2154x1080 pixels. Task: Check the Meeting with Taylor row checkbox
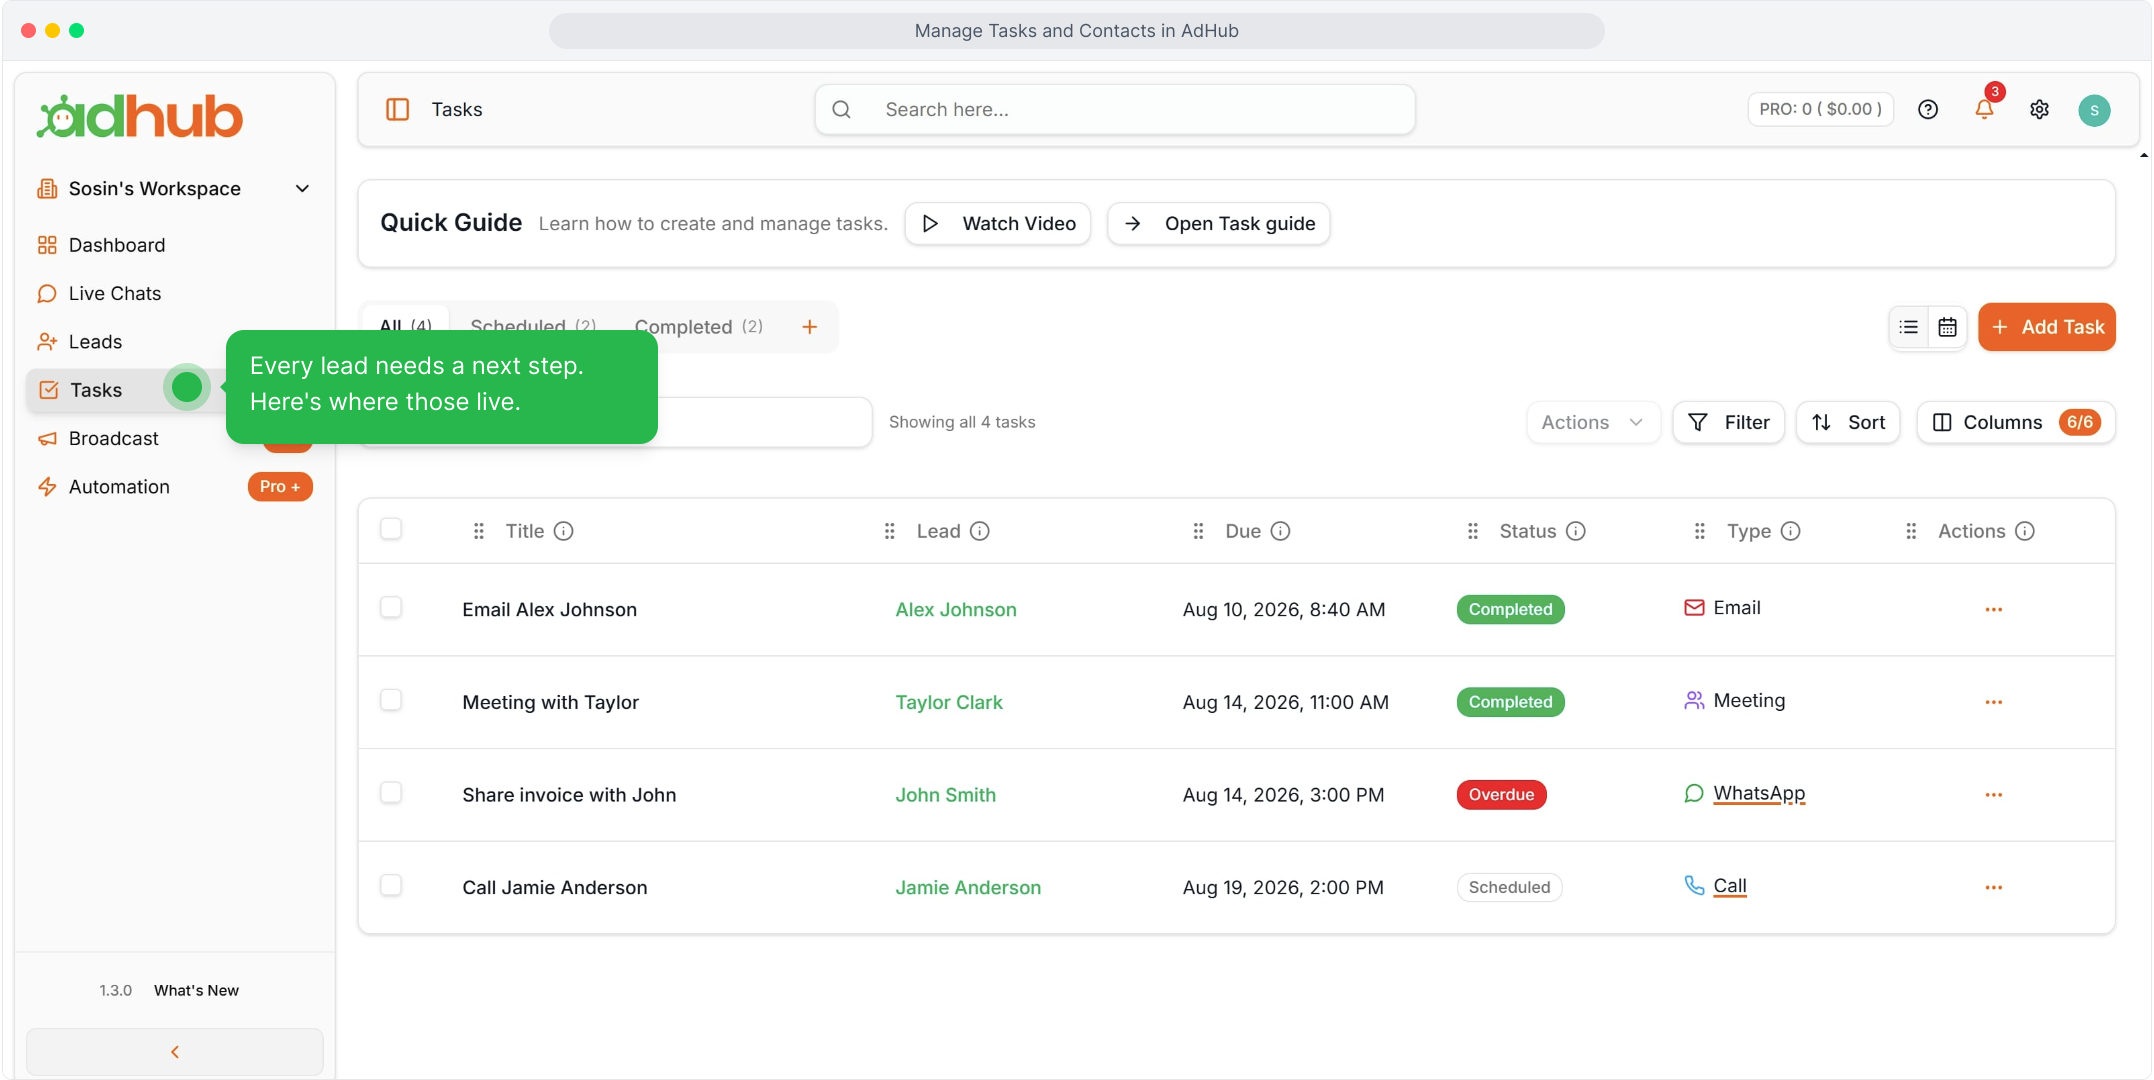tap(391, 699)
